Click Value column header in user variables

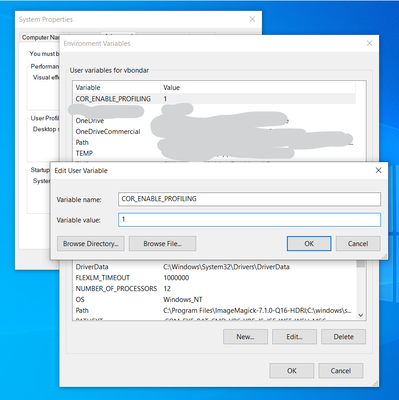pos(258,88)
